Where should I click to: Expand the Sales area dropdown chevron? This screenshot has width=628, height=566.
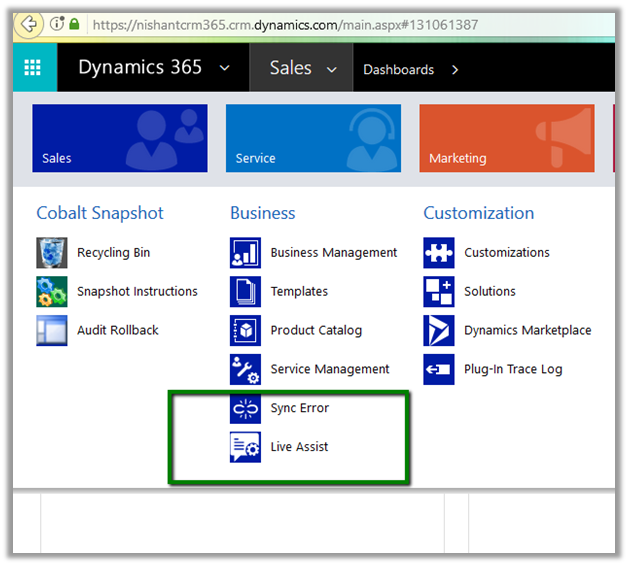[x=332, y=70]
